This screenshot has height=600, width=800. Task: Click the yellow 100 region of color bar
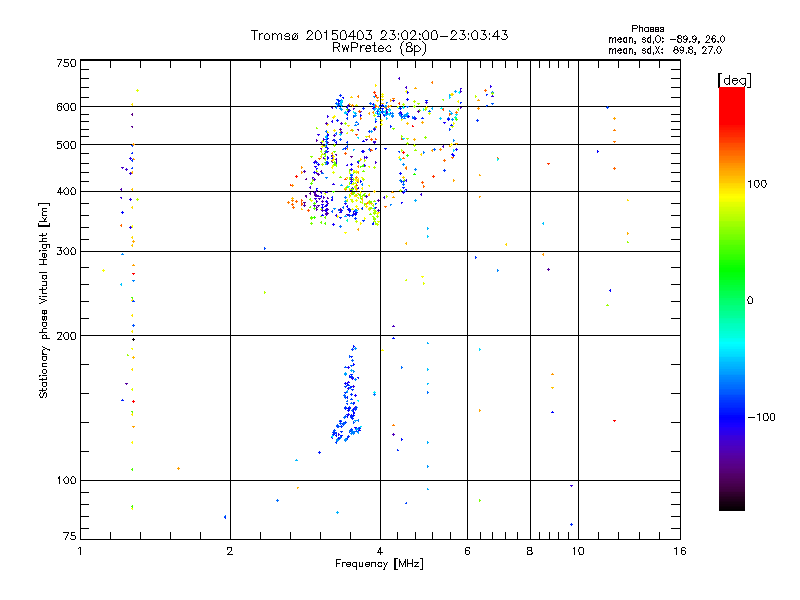(732, 184)
